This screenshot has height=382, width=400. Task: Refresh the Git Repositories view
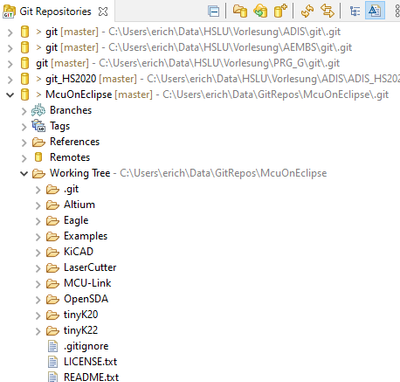(307, 11)
